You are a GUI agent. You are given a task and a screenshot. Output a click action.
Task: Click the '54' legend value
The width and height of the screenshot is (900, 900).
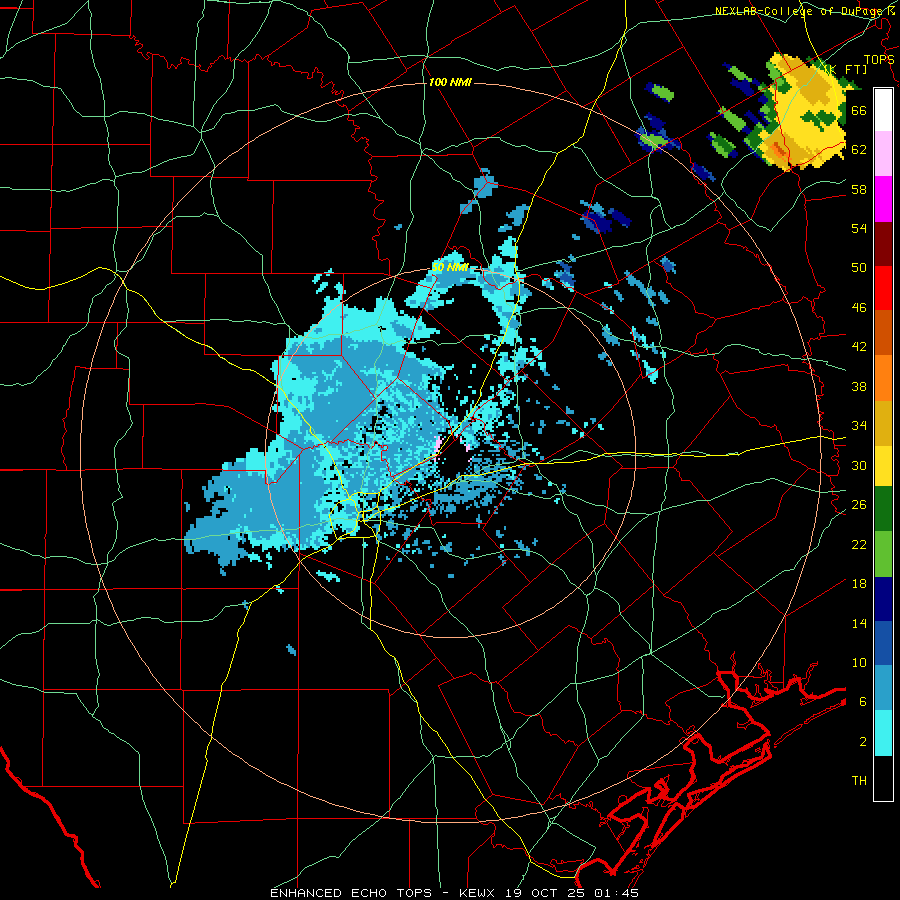point(859,228)
